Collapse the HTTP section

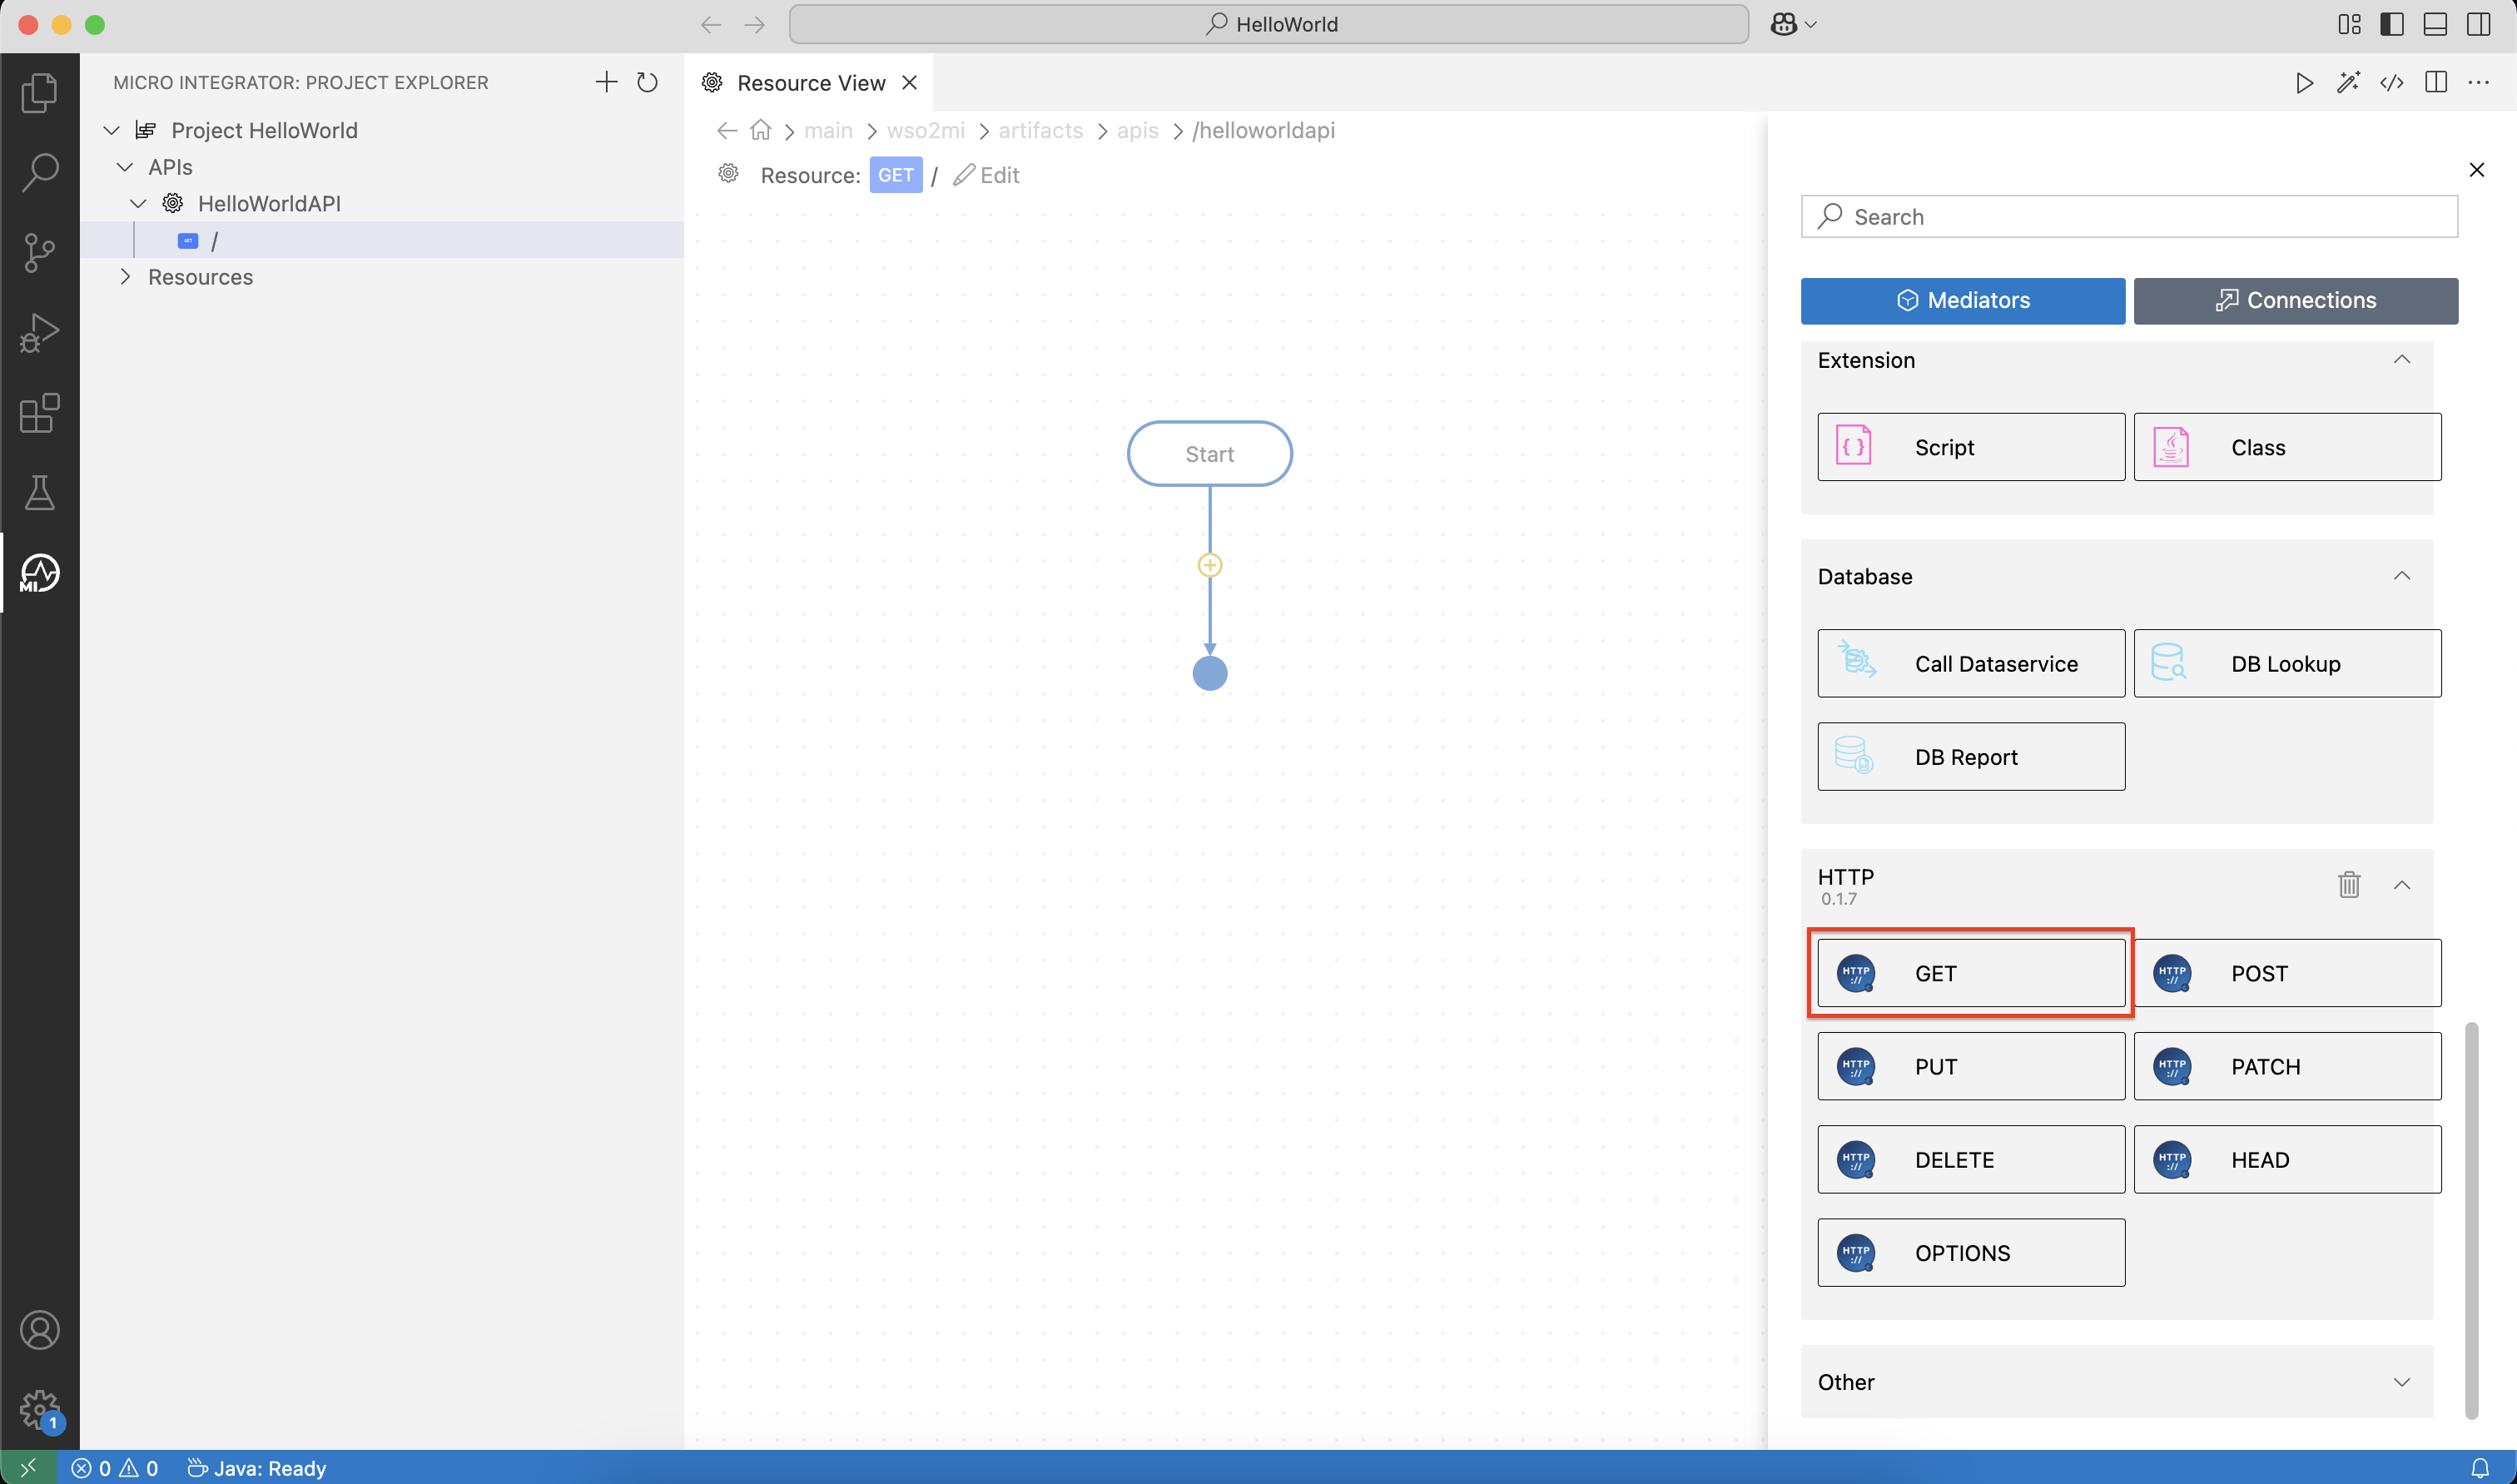click(x=2401, y=885)
